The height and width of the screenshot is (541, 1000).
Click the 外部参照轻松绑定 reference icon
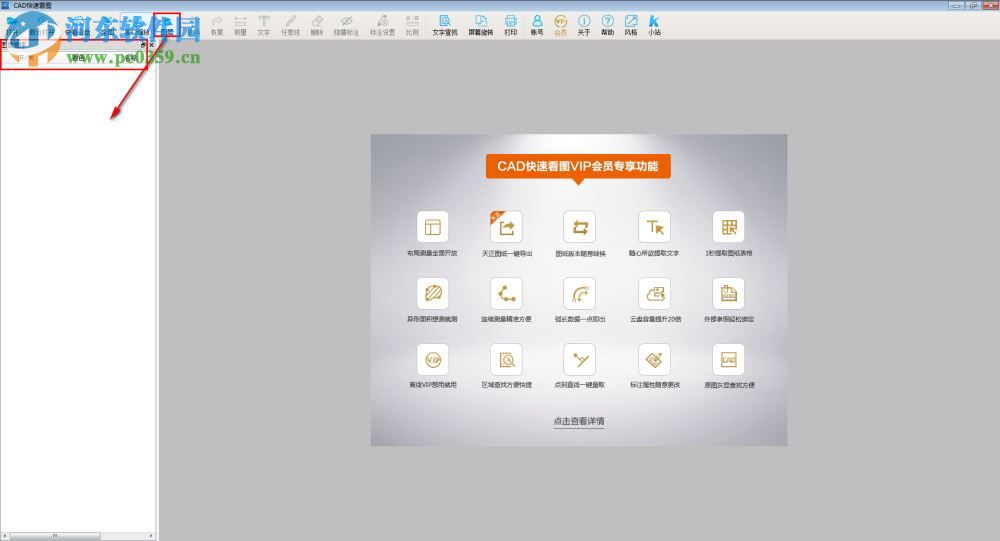pos(728,293)
